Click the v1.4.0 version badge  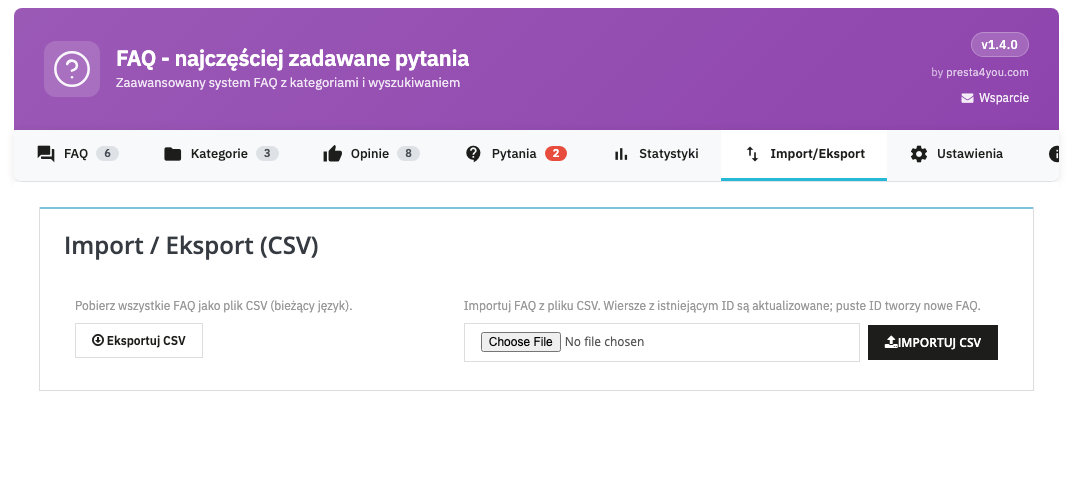pyautogui.click(x=1000, y=45)
